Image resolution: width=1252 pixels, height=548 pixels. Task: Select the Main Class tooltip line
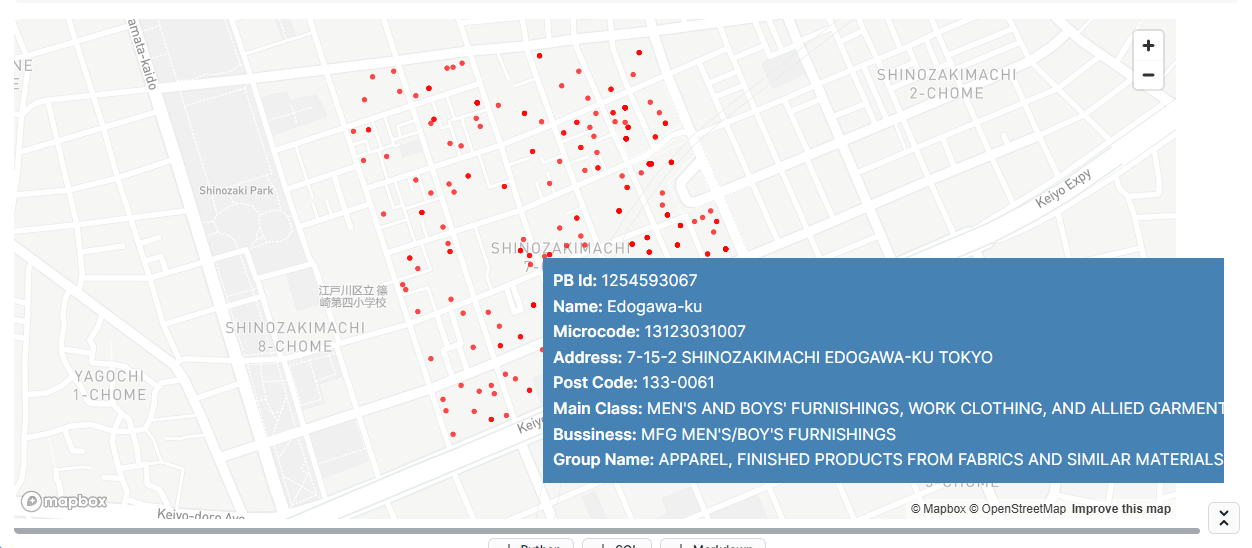click(888, 408)
